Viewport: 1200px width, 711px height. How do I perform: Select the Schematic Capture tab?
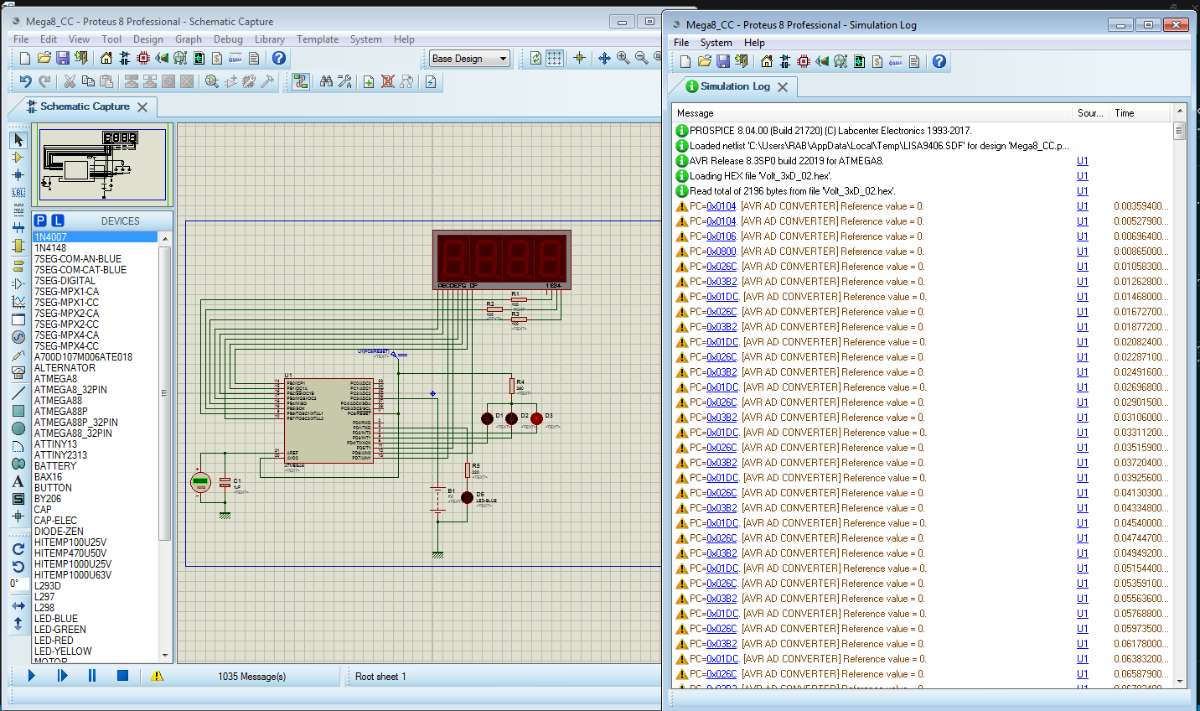[x=84, y=106]
